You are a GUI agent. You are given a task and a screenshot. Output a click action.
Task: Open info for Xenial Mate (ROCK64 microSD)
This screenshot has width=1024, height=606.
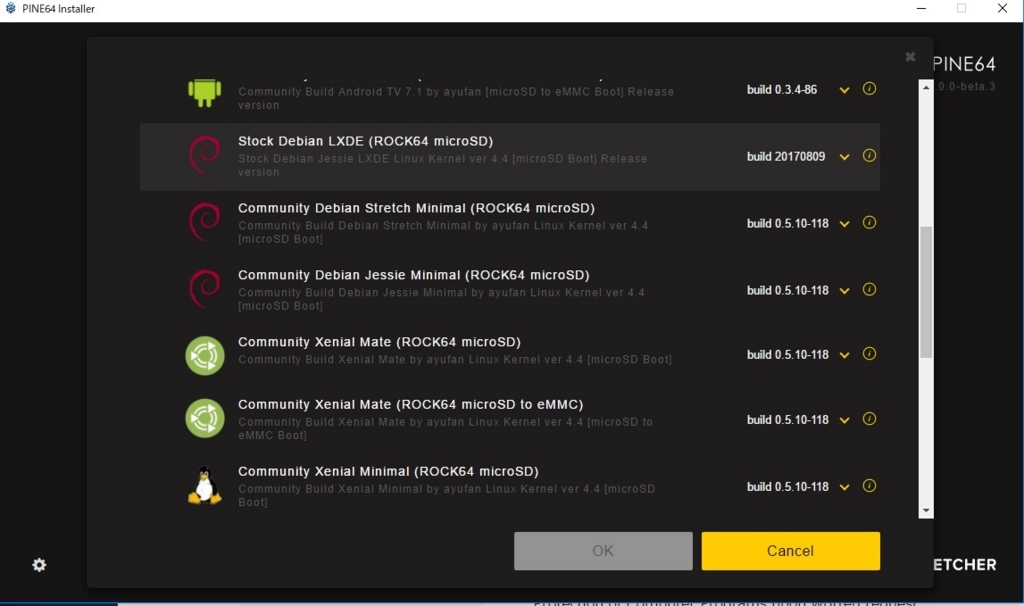point(869,354)
